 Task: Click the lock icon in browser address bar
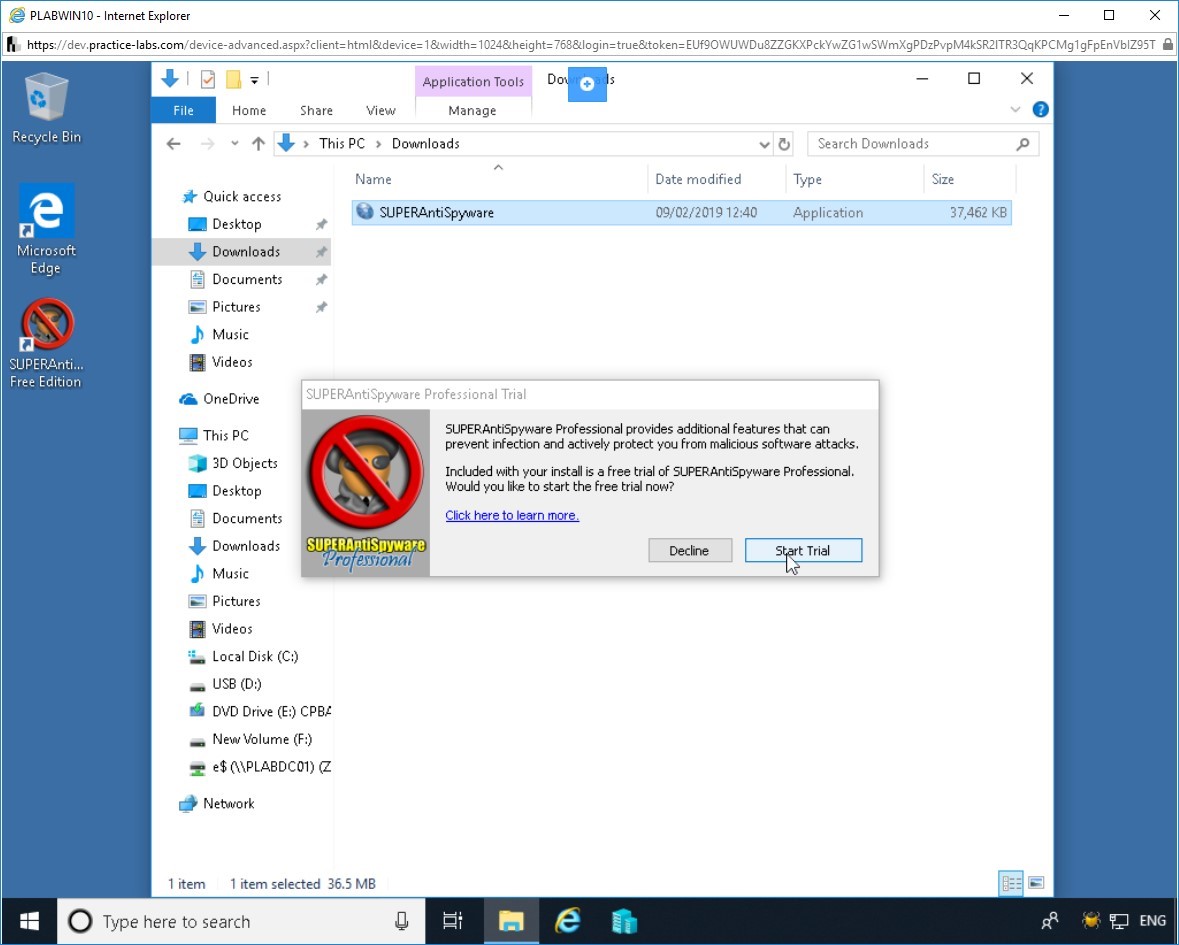click(x=1168, y=44)
